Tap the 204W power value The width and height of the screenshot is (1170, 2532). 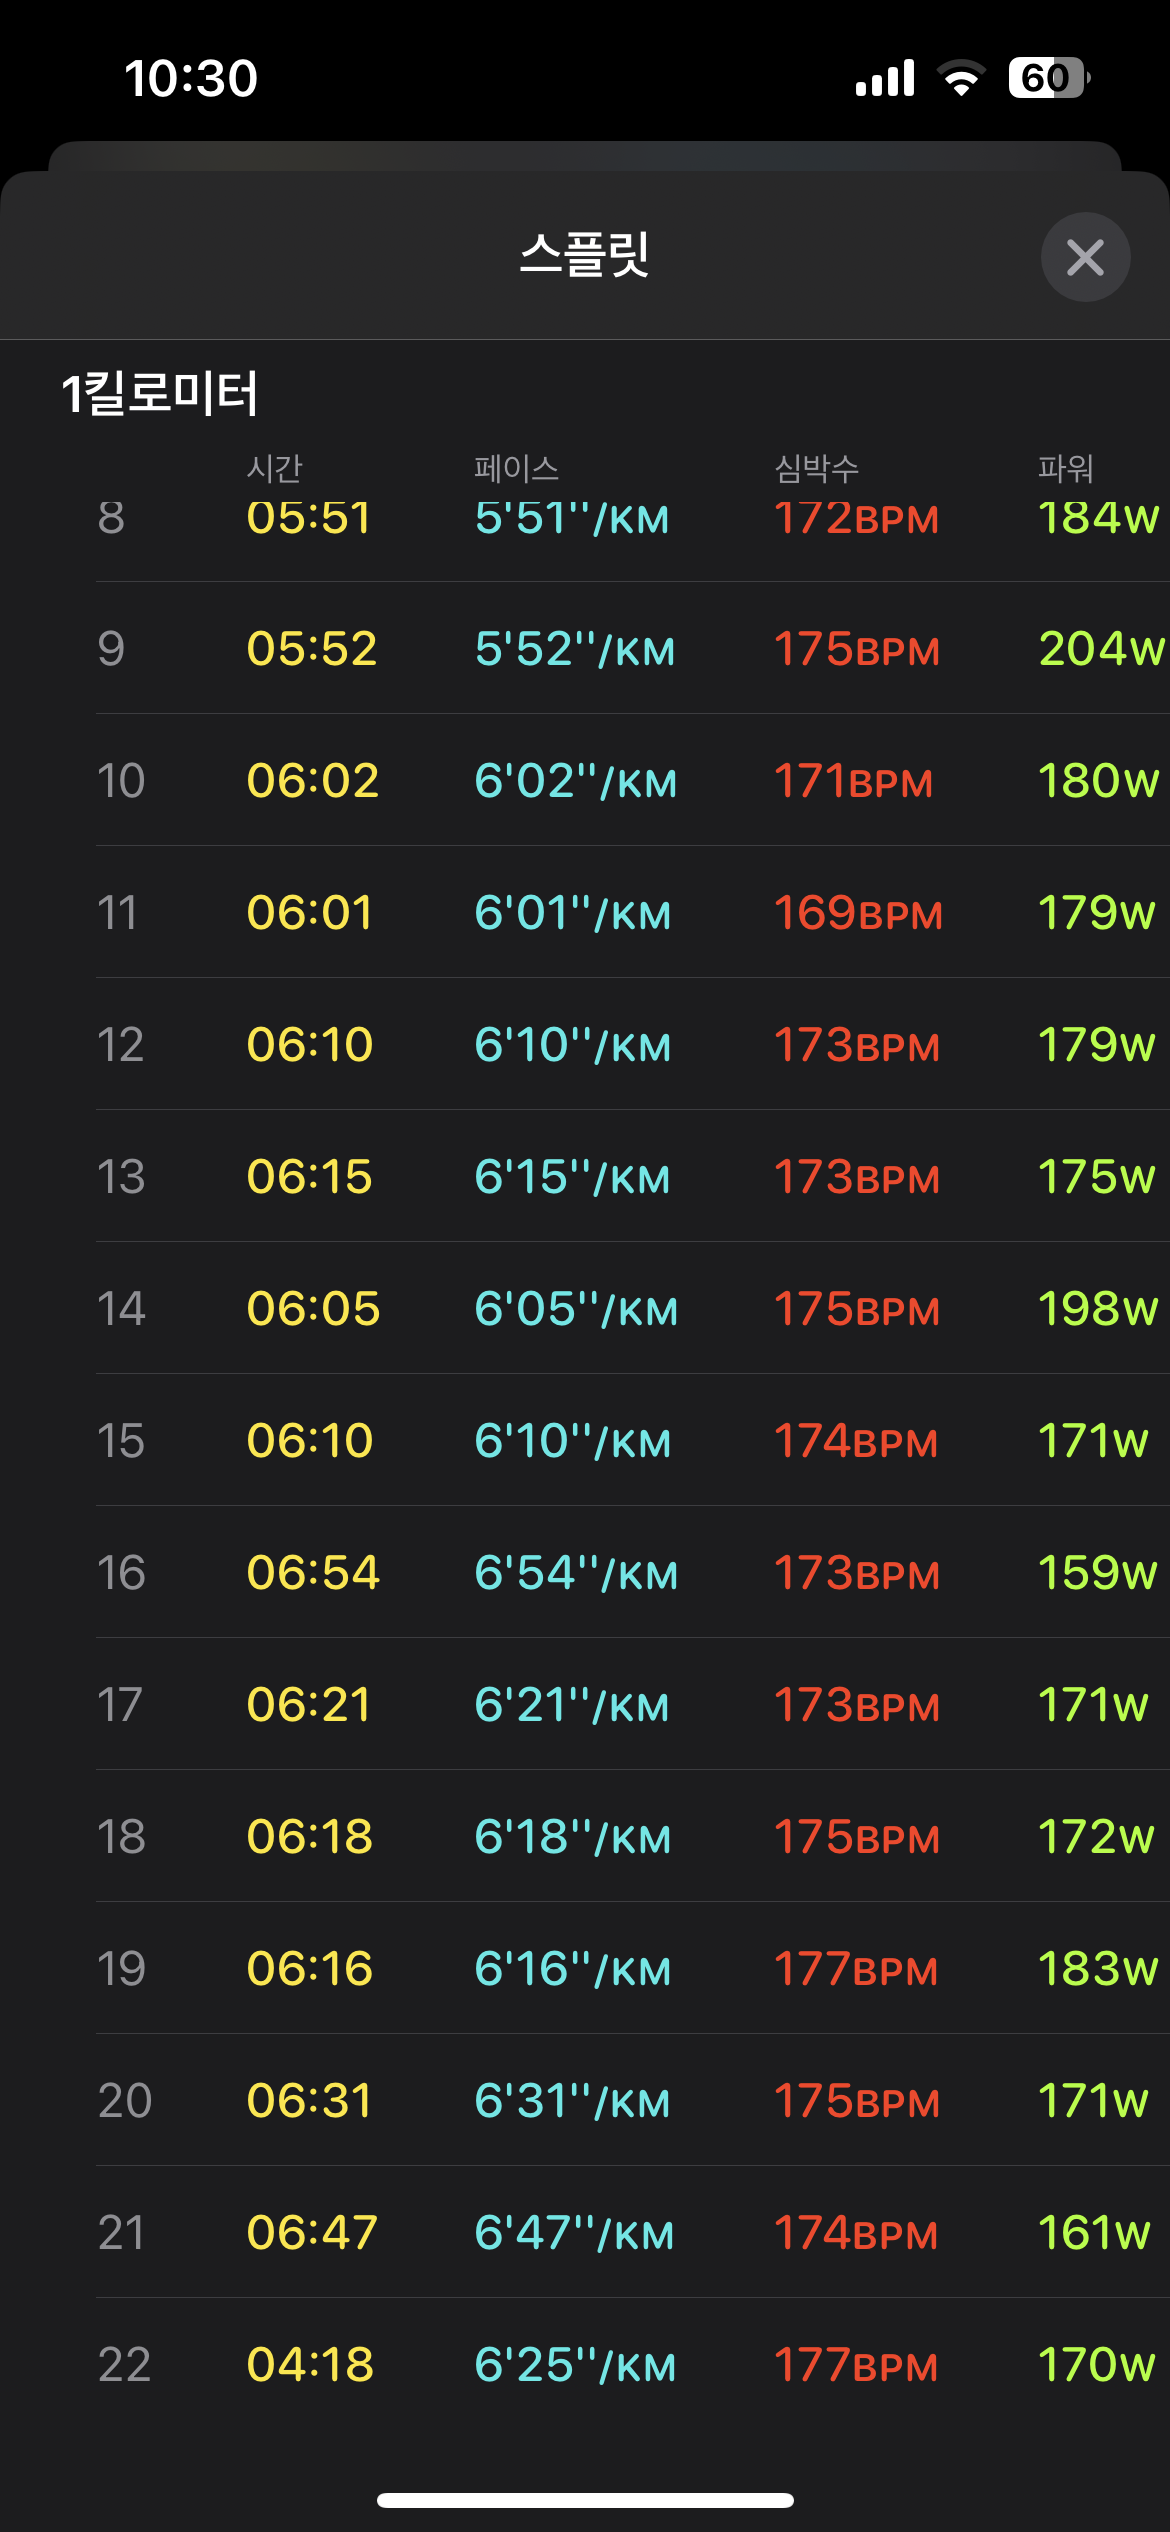(1101, 649)
